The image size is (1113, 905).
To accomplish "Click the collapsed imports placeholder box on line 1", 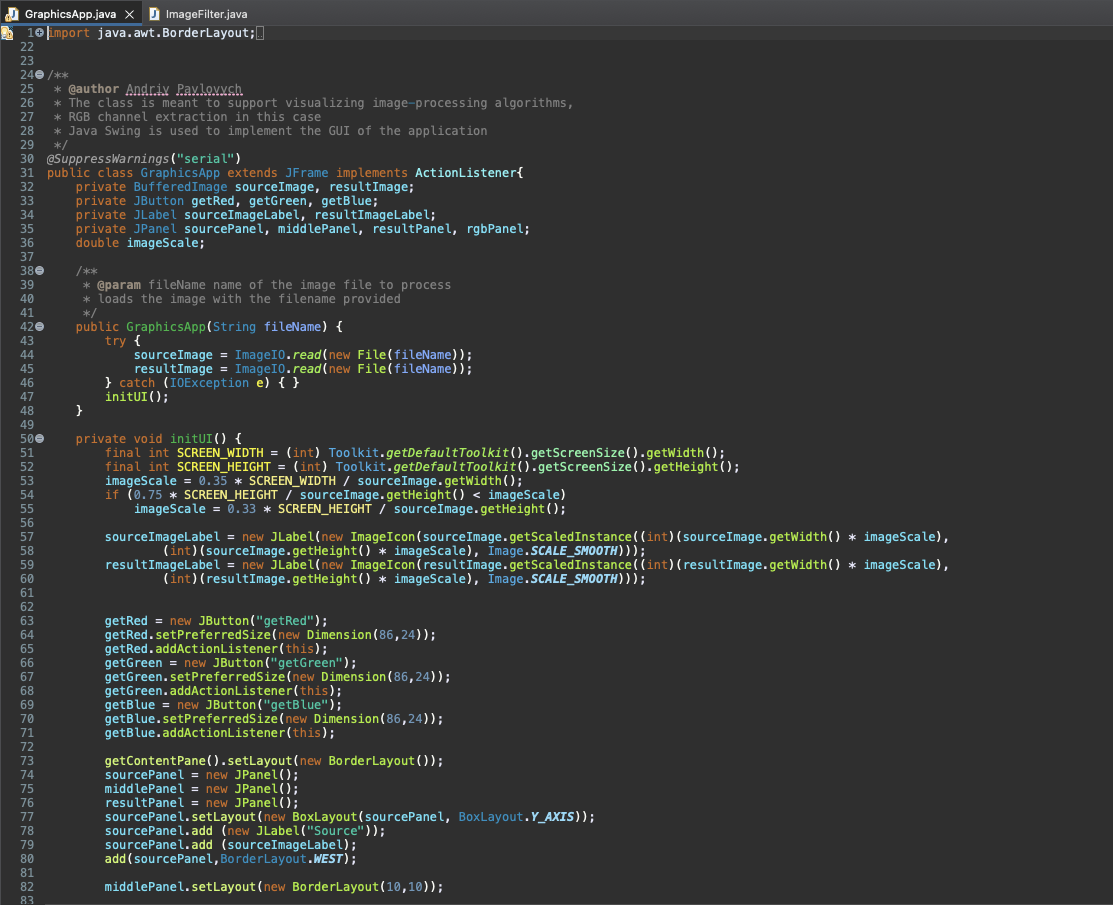I will click(260, 33).
